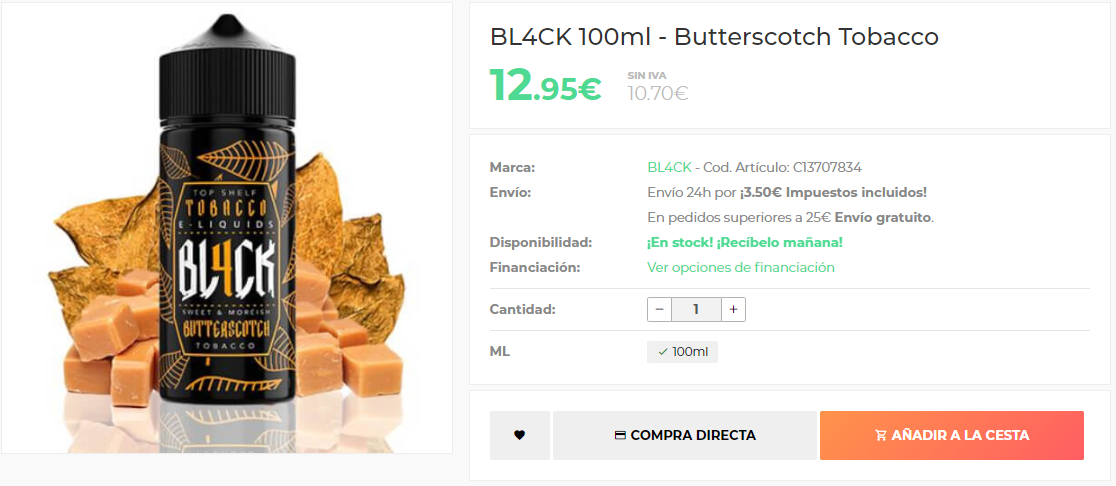Select the 100ml size option
The height and width of the screenshot is (486, 1116).
(683, 352)
